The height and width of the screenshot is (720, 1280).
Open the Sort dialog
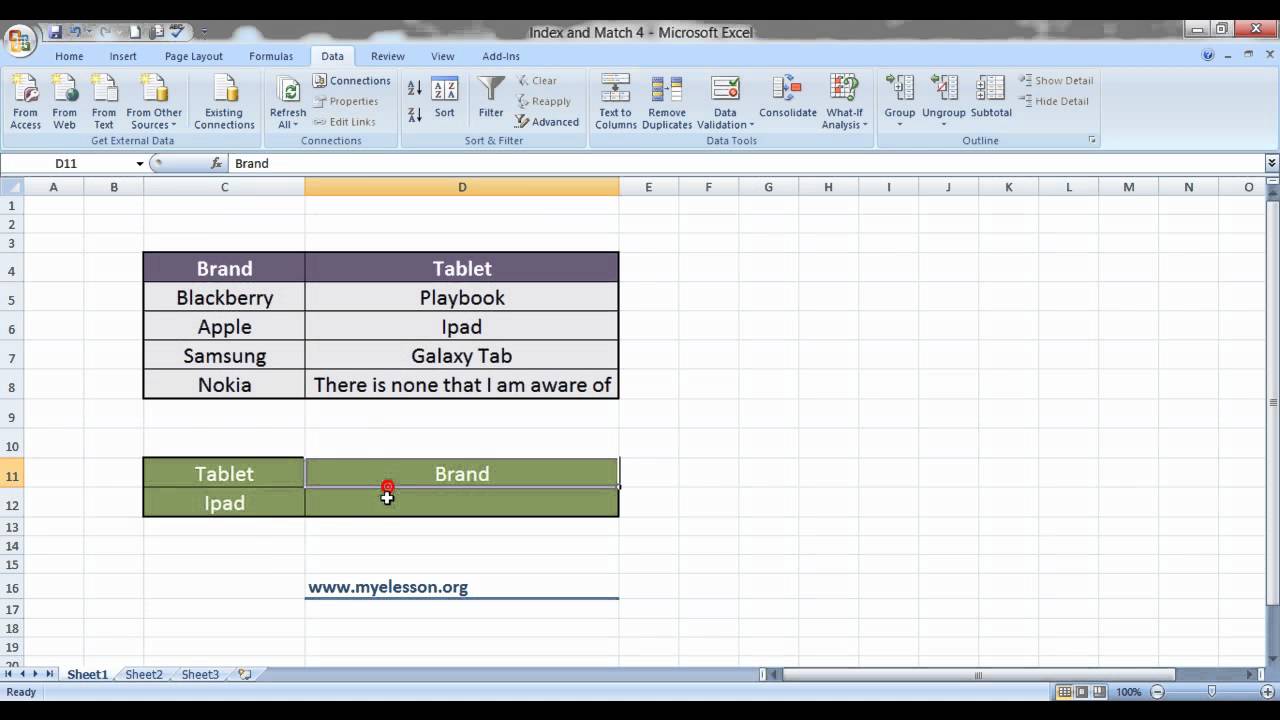(445, 98)
